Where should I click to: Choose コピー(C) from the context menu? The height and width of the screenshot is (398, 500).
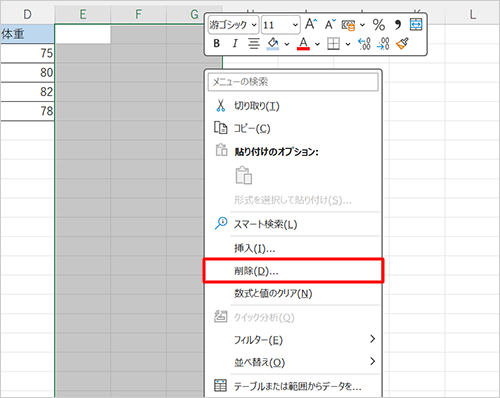point(293,128)
